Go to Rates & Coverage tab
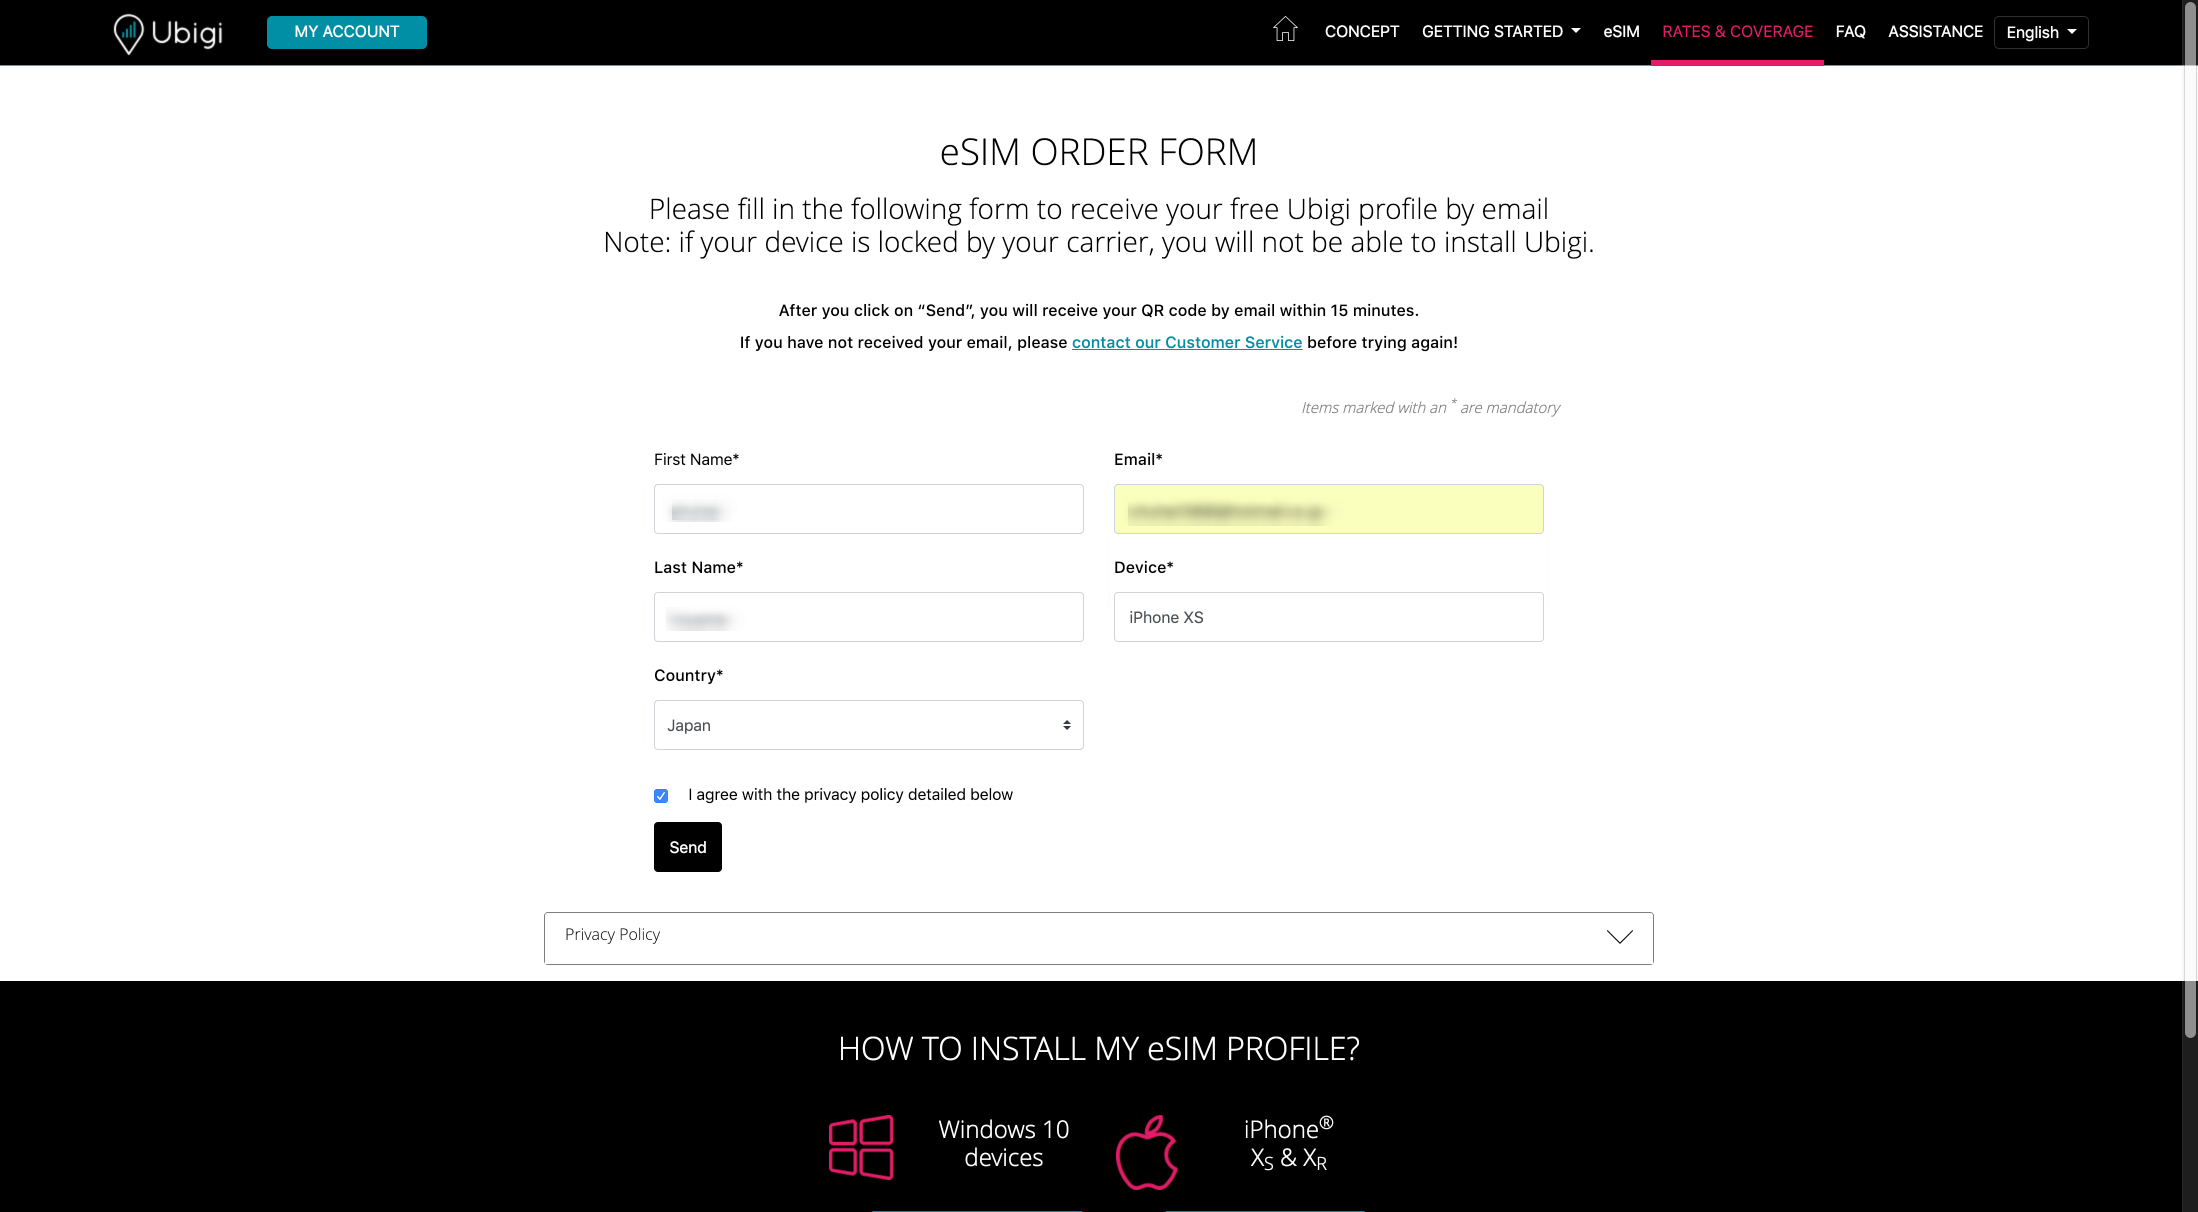Screen dimensions: 2198x1212 tap(1737, 32)
